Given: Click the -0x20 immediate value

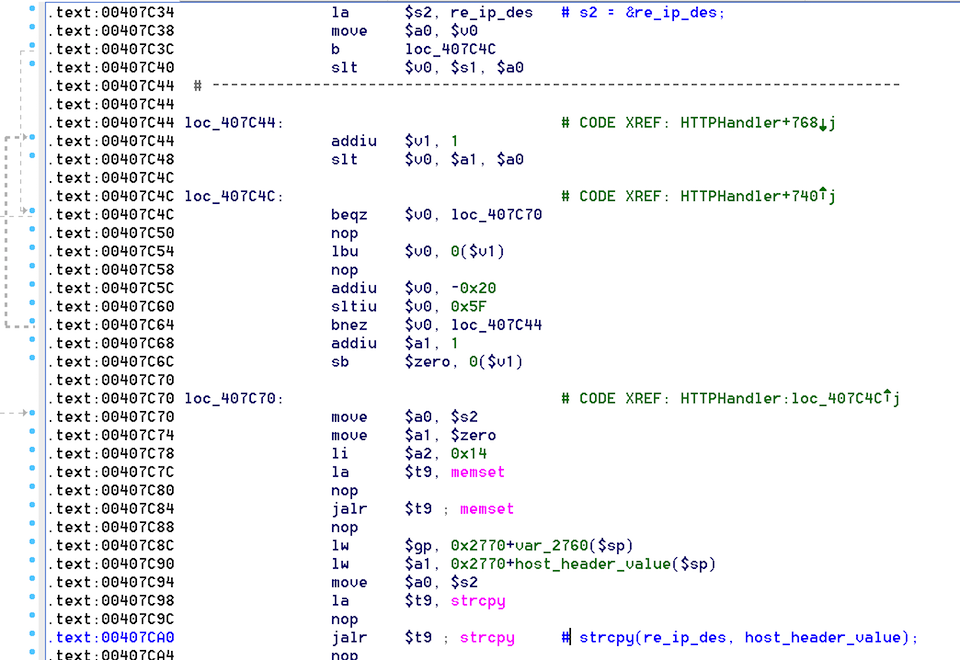Looking at the screenshot, I should pyautogui.click(x=473, y=288).
